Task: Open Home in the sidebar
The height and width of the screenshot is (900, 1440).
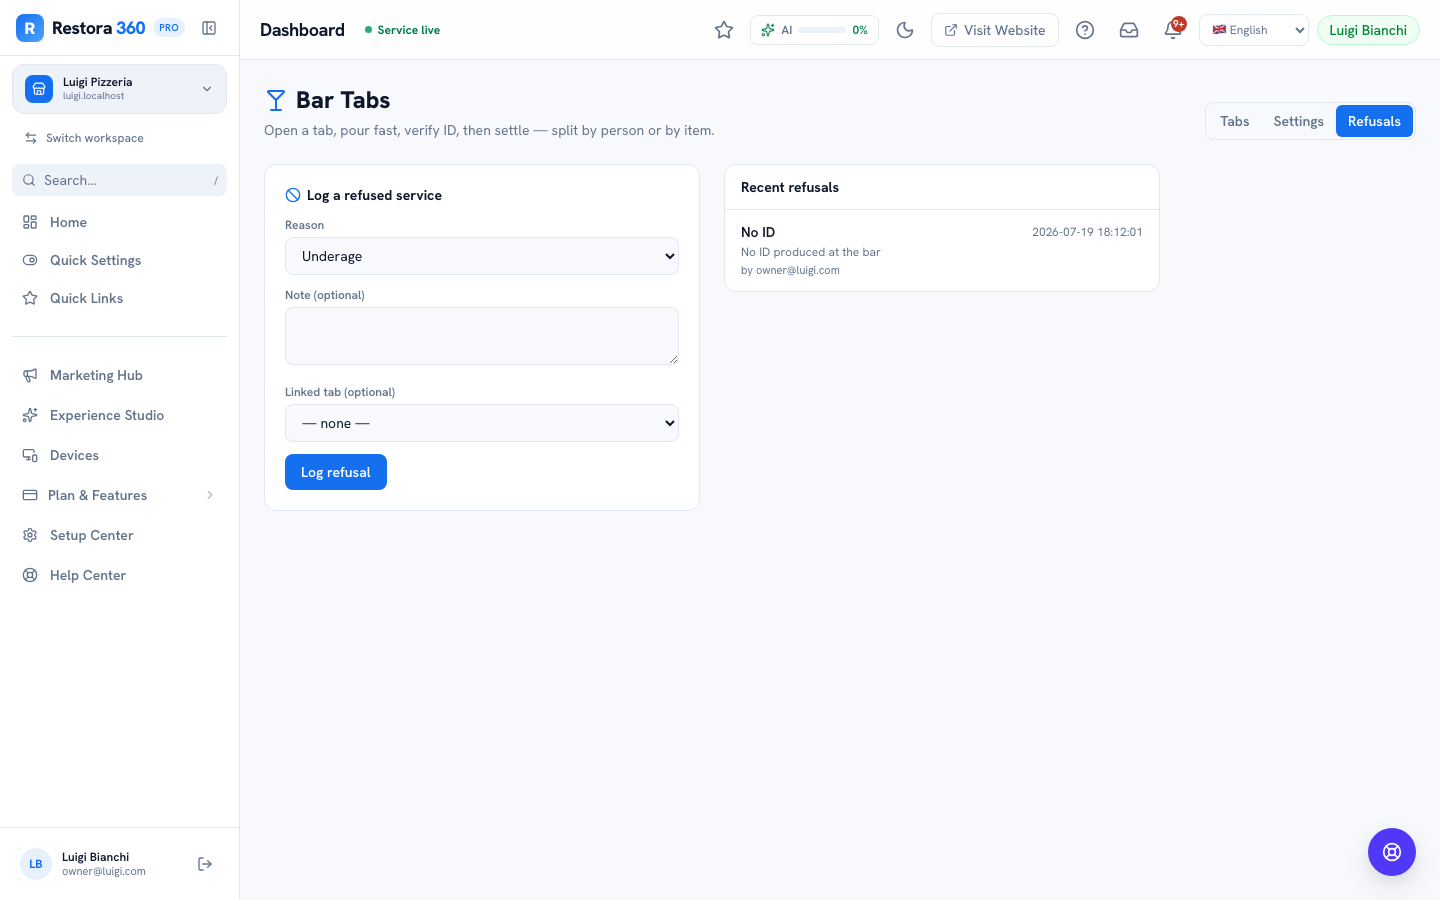Action: tap(119, 222)
